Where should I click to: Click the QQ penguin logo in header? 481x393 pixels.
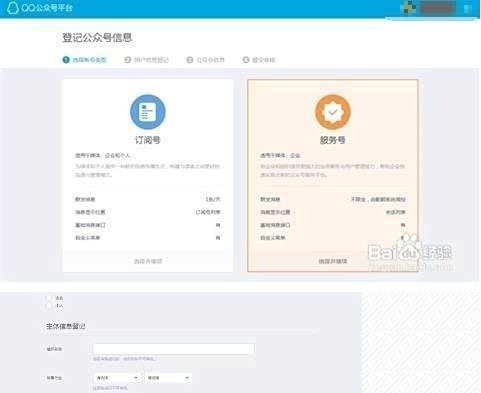pos(13,8)
